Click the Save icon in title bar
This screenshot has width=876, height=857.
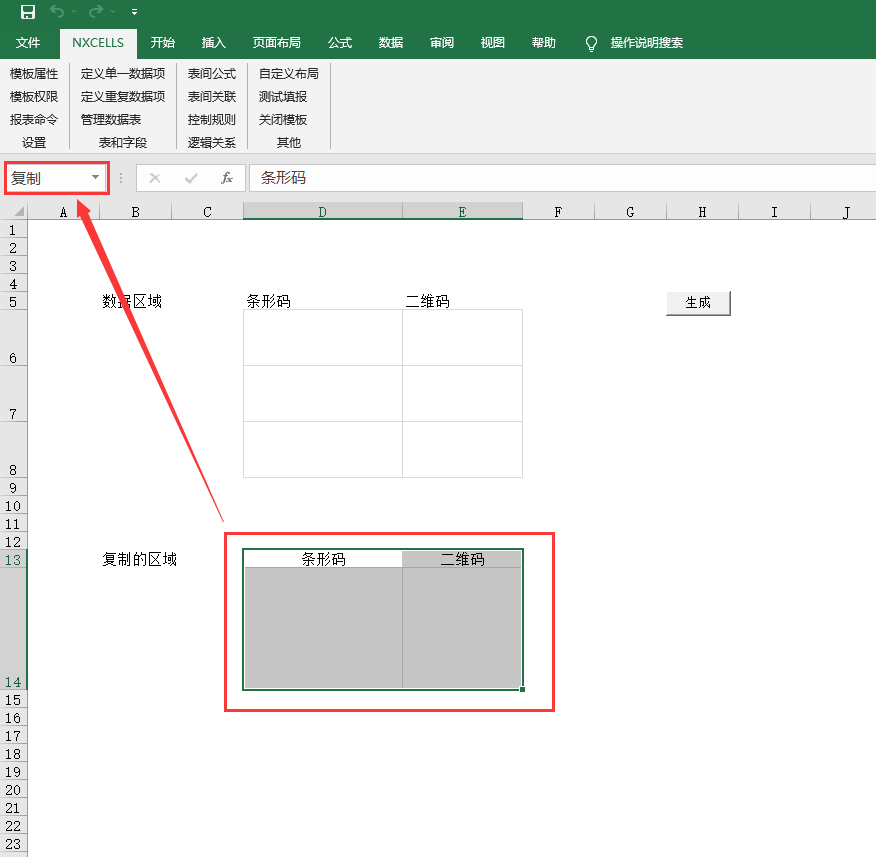click(28, 12)
